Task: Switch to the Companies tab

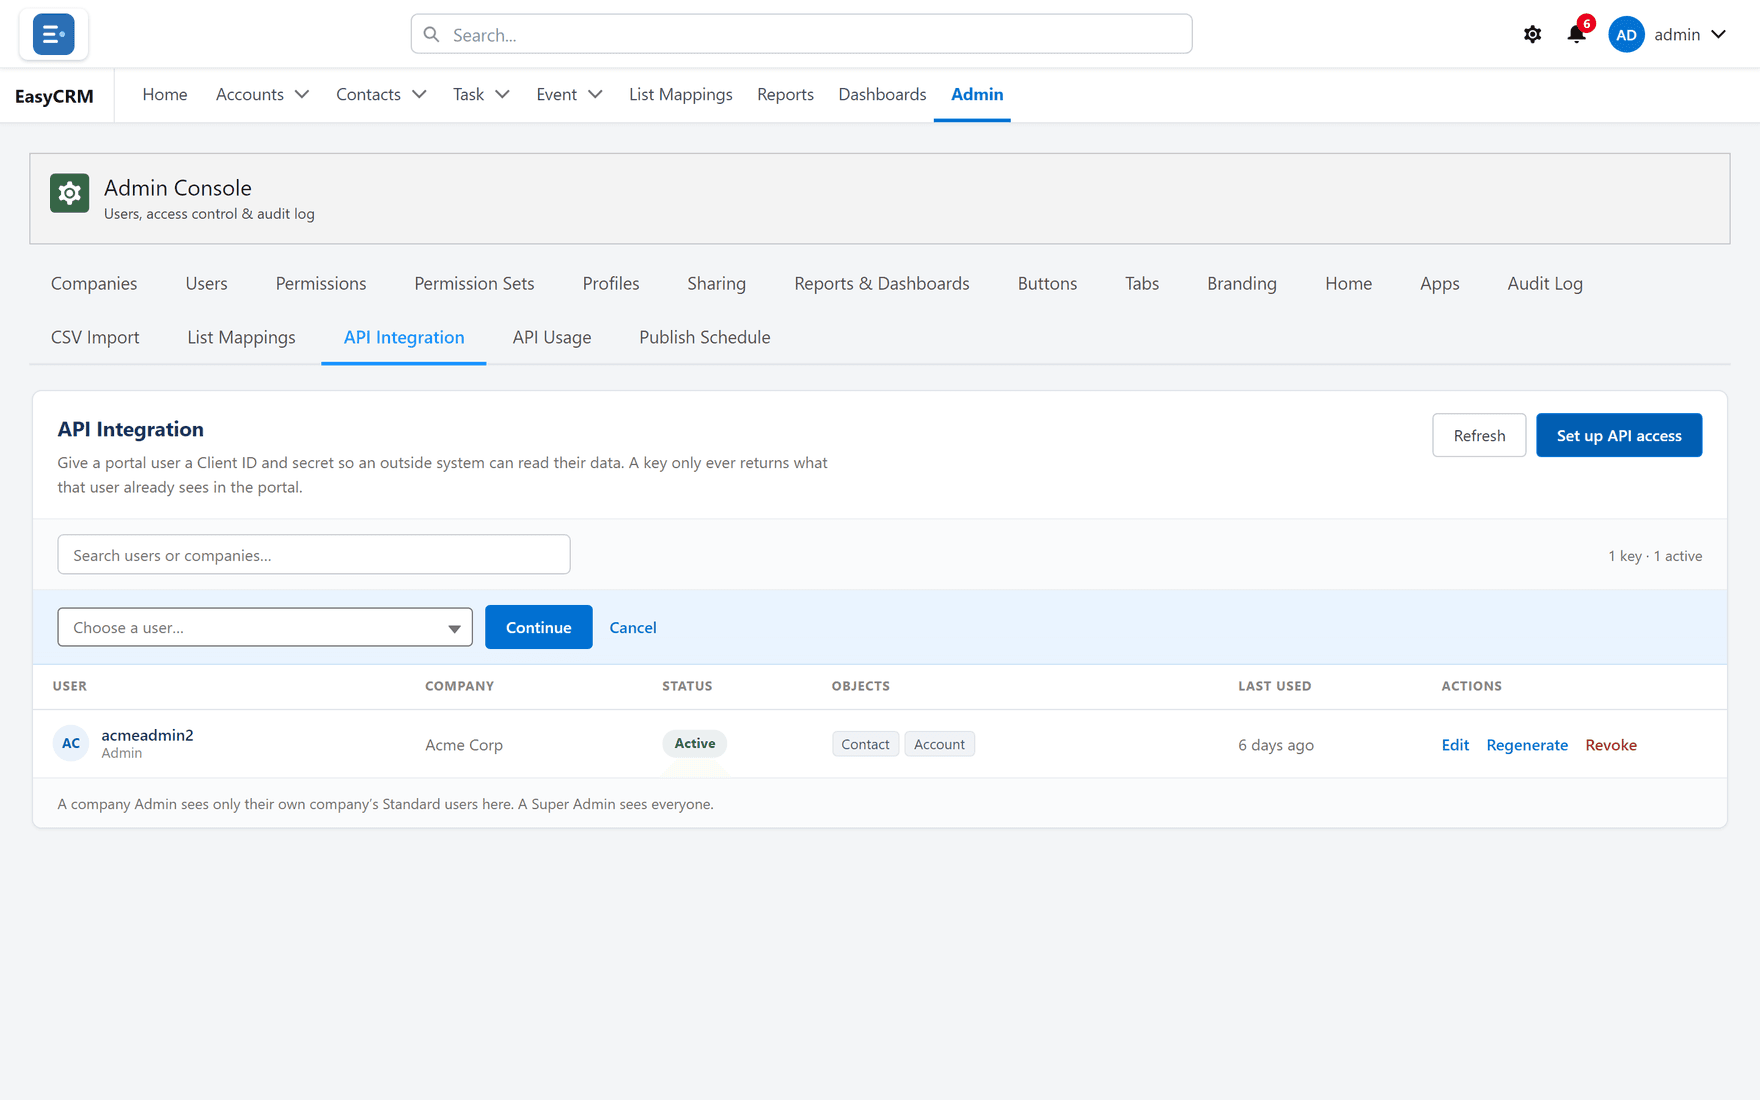Action: pos(94,284)
